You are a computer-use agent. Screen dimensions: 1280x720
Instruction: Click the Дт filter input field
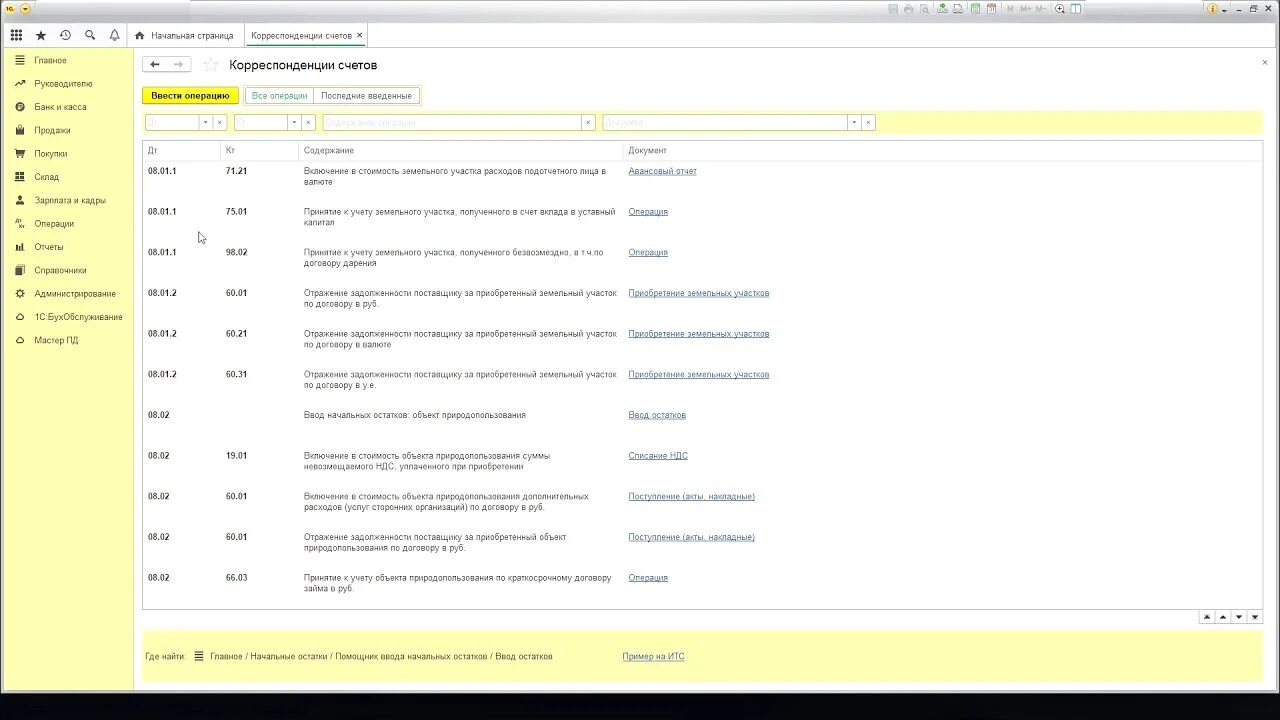[172, 122]
